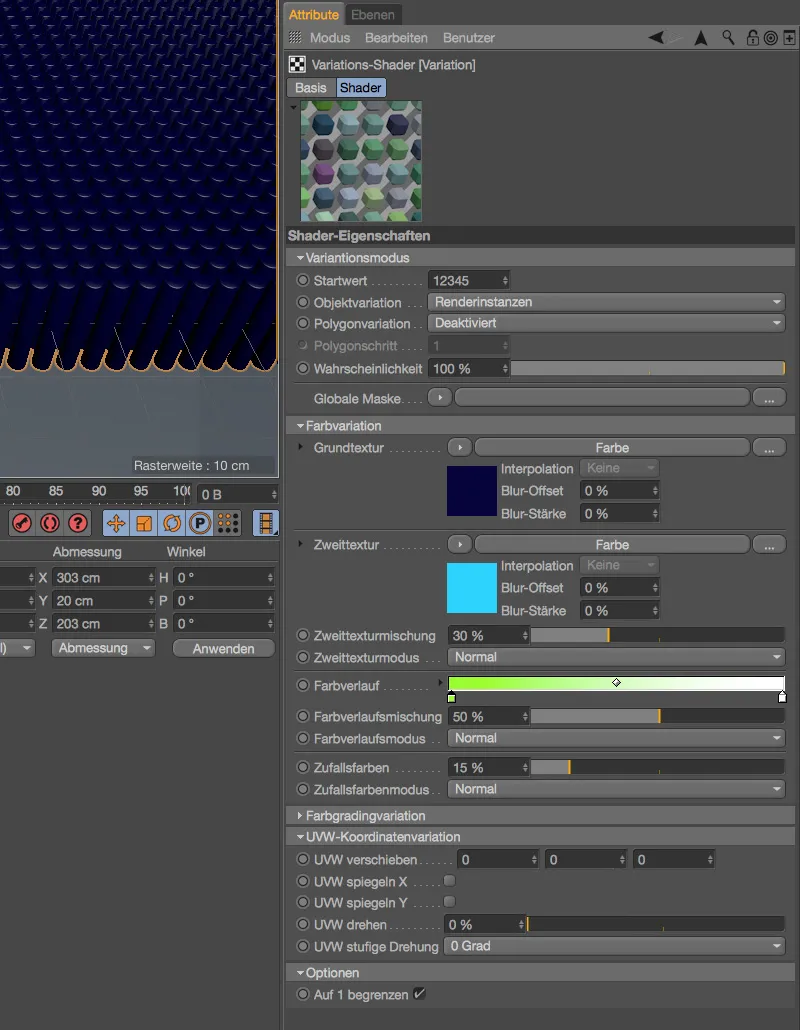The image size is (800, 1030).
Task: Enable UVW spiegeln X checkbox
Action: 449,881
